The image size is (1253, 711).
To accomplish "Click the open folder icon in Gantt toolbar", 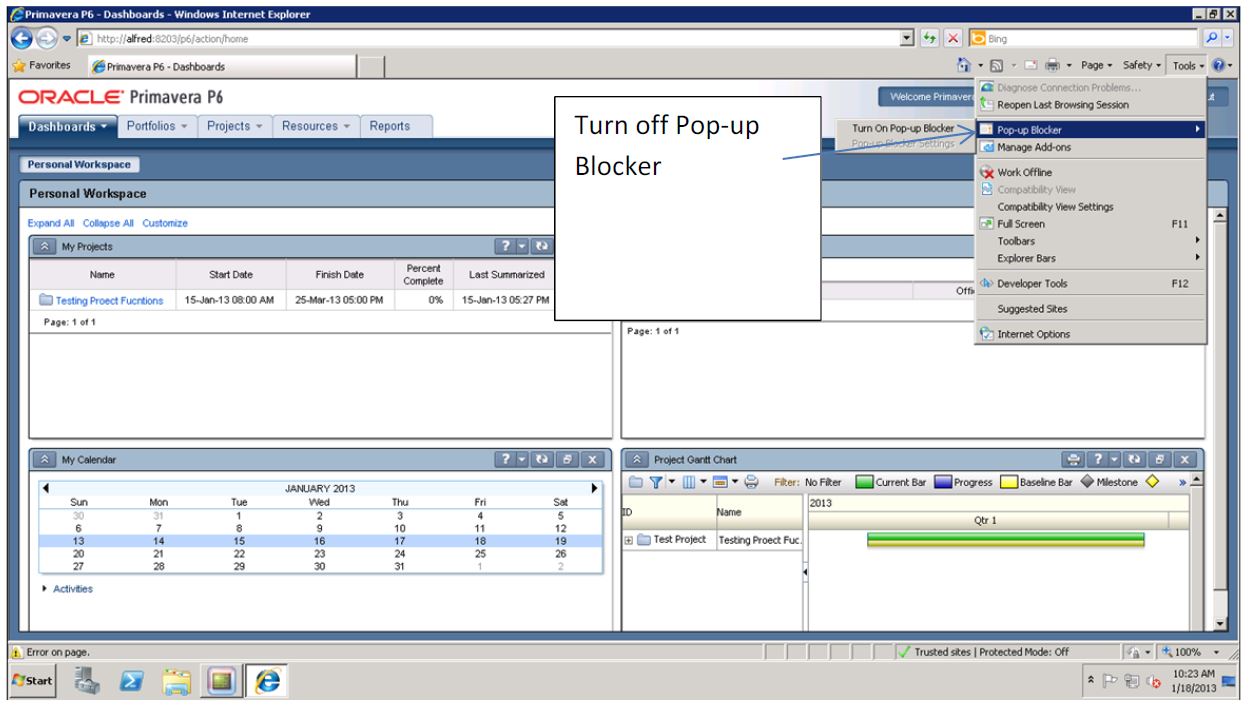I will click(x=637, y=482).
